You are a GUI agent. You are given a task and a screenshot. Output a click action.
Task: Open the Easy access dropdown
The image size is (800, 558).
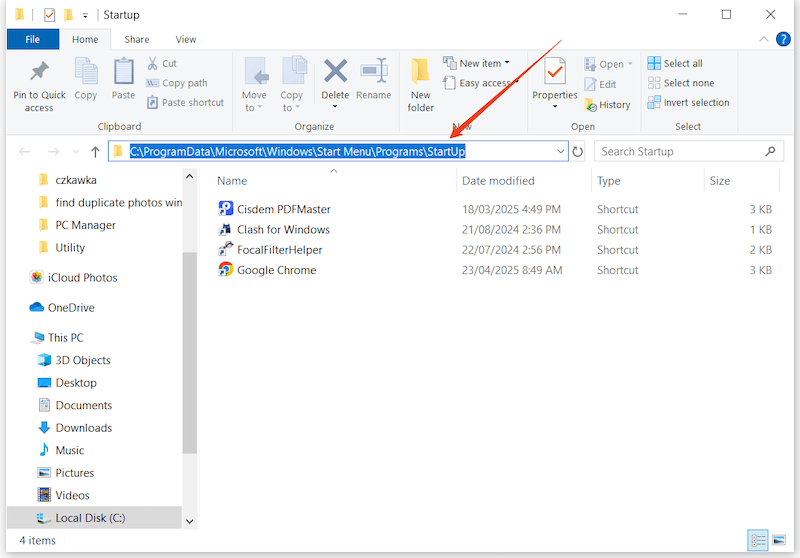pyautogui.click(x=480, y=83)
